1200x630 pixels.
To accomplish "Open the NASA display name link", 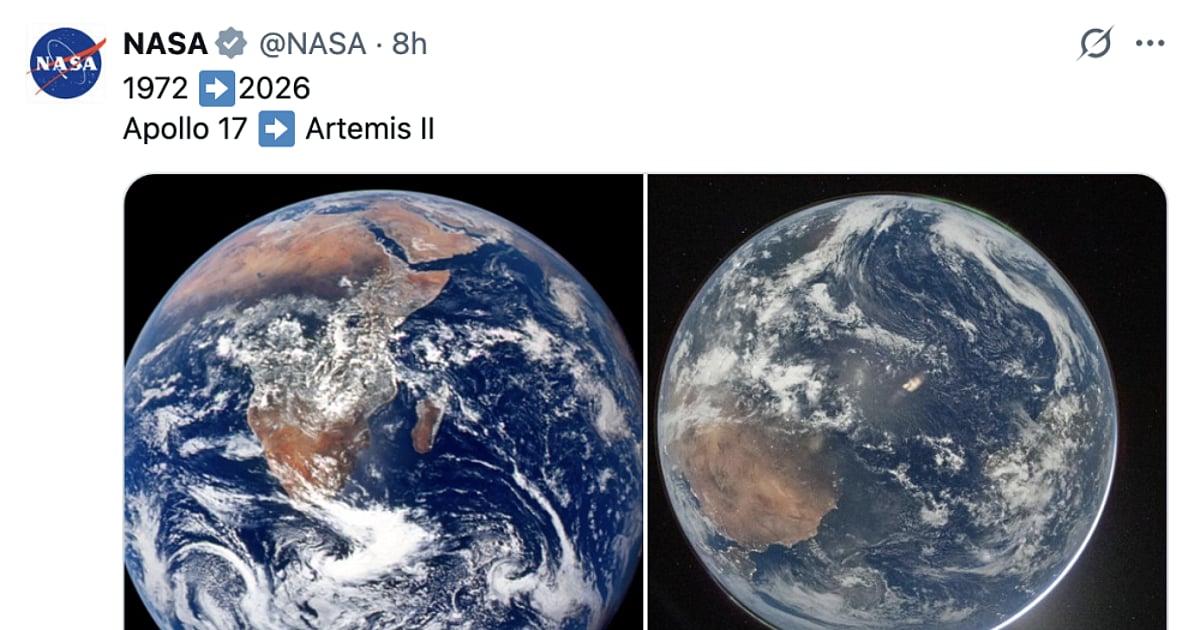I will (165, 44).
